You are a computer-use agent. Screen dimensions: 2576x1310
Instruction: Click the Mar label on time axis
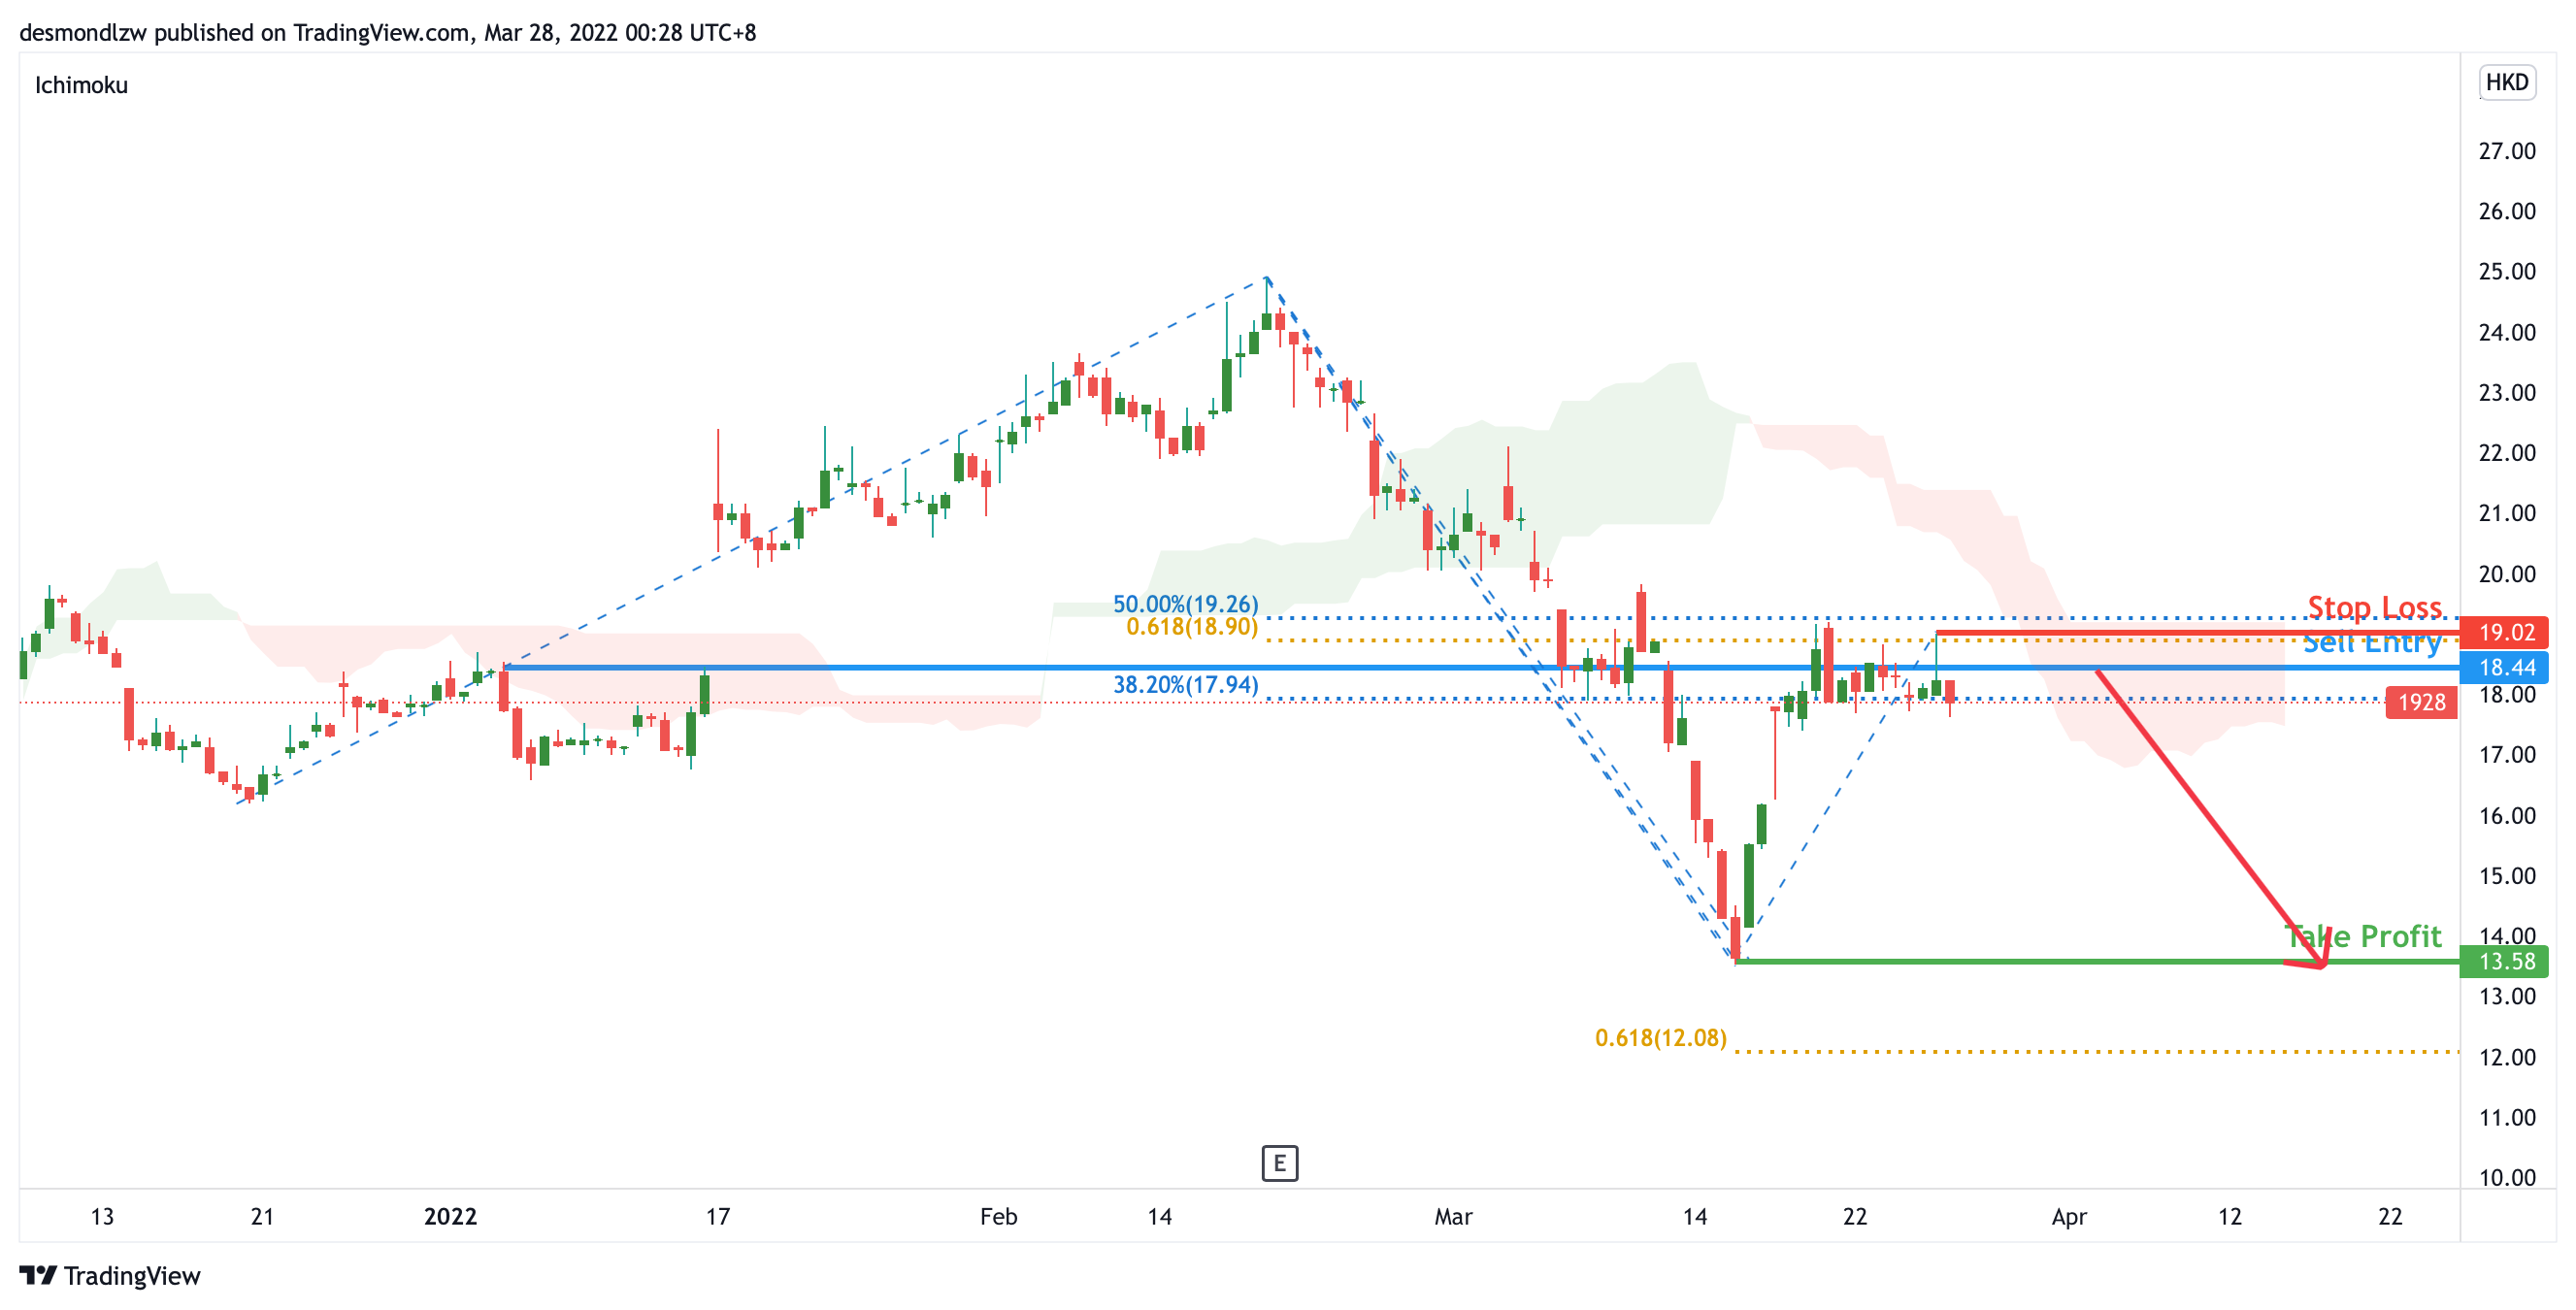click(1452, 1216)
